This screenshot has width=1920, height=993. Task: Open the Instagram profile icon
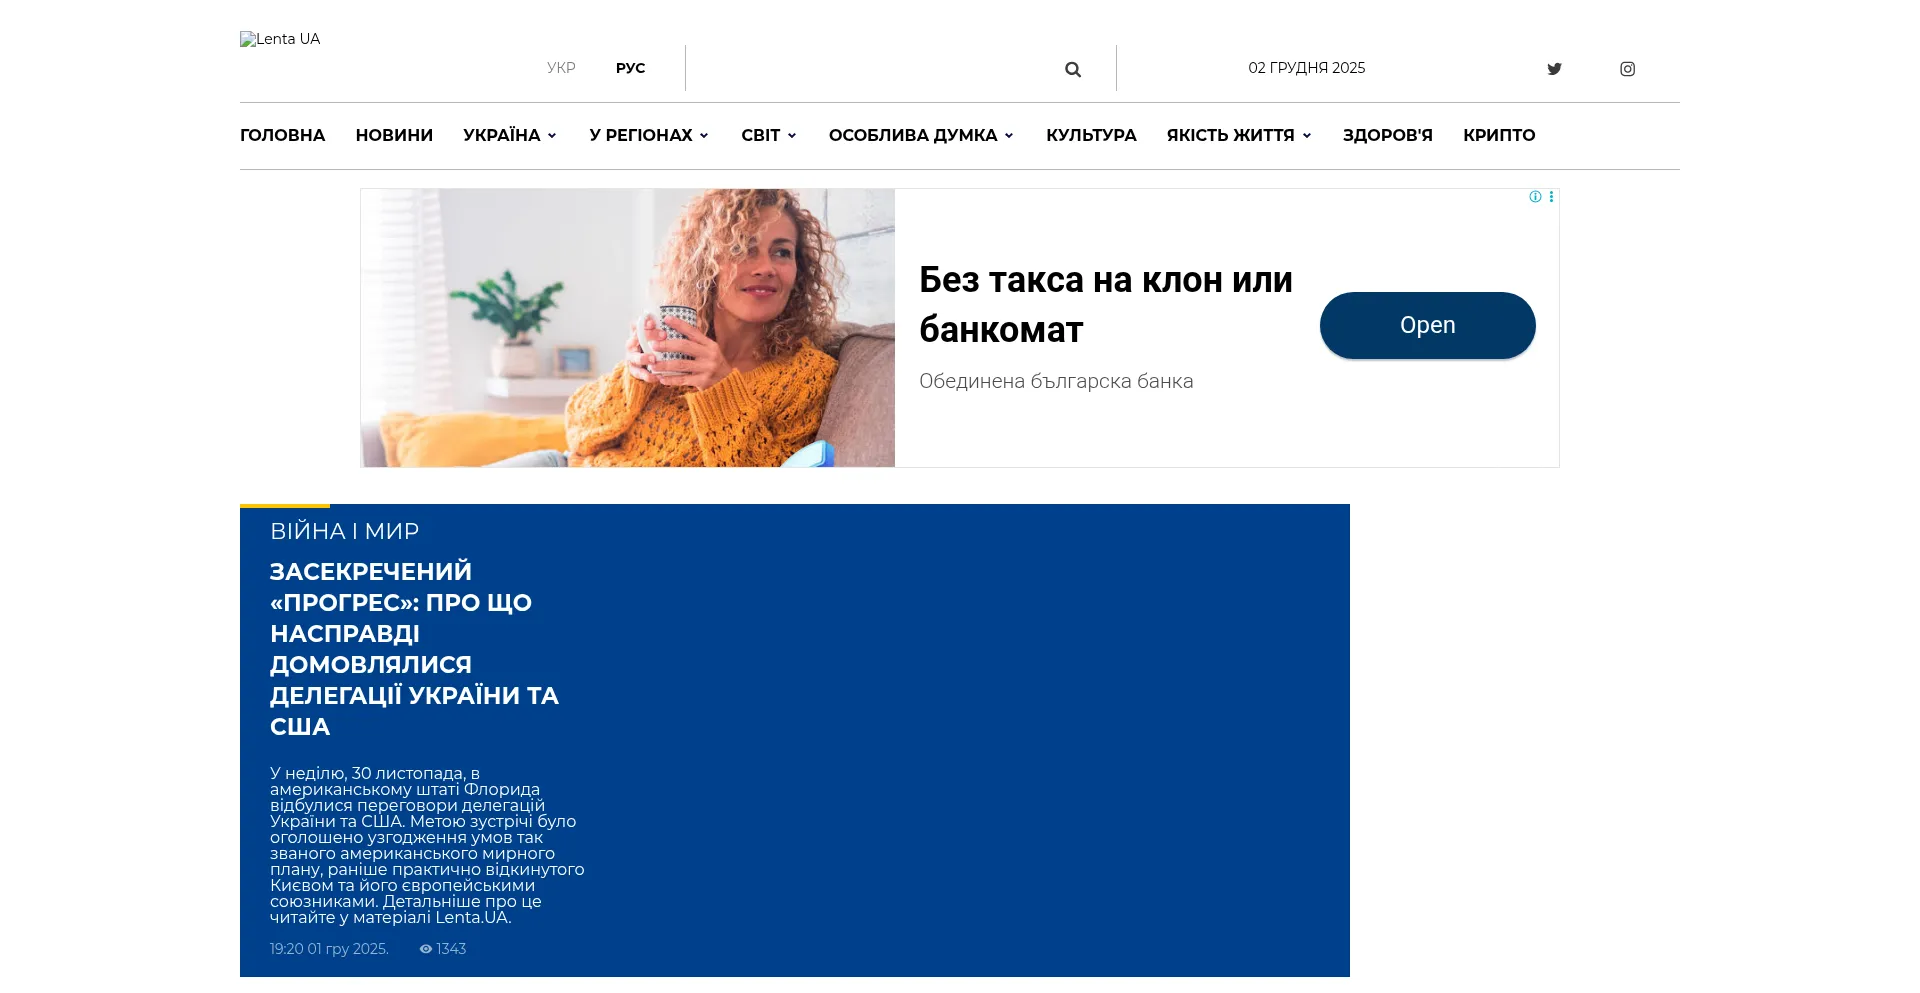pyautogui.click(x=1628, y=69)
